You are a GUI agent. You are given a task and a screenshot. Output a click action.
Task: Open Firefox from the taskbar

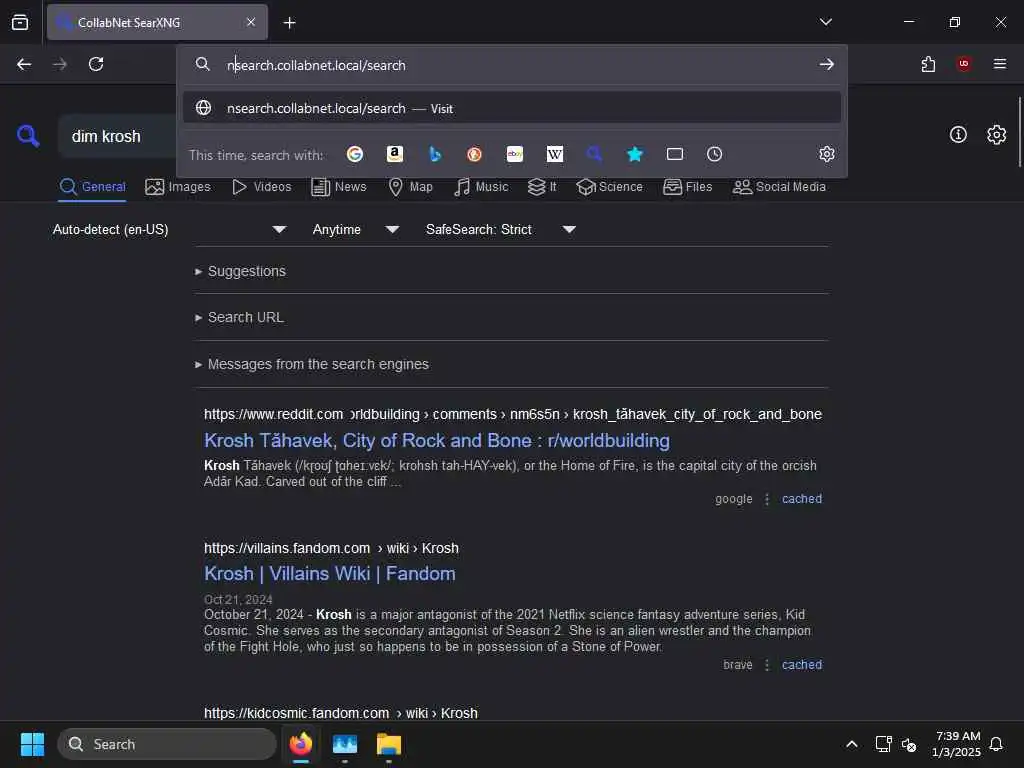click(300, 744)
